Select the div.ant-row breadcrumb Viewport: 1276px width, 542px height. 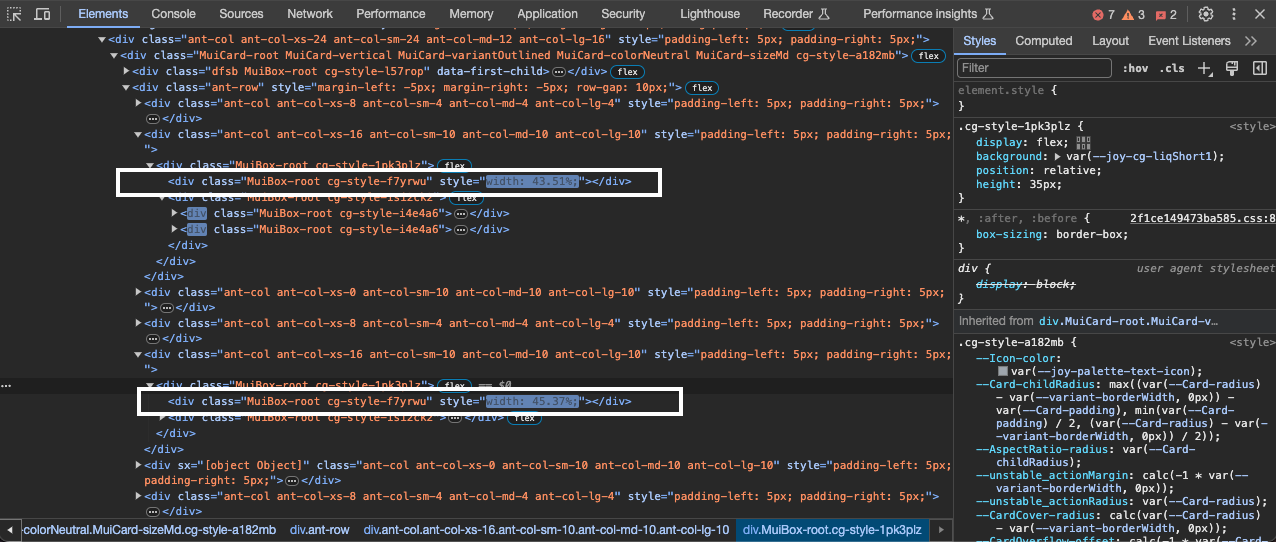pyautogui.click(x=320, y=530)
